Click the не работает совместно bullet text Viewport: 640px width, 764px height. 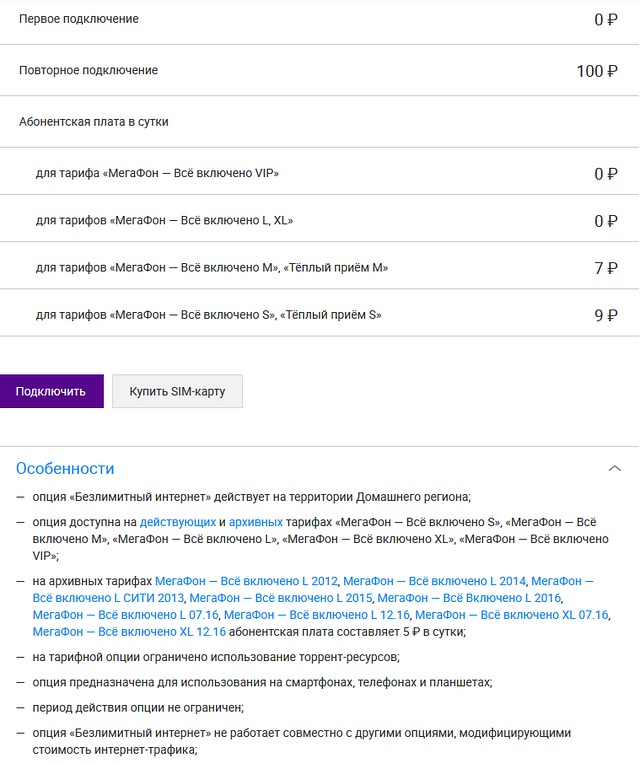[x=301, y=741]
